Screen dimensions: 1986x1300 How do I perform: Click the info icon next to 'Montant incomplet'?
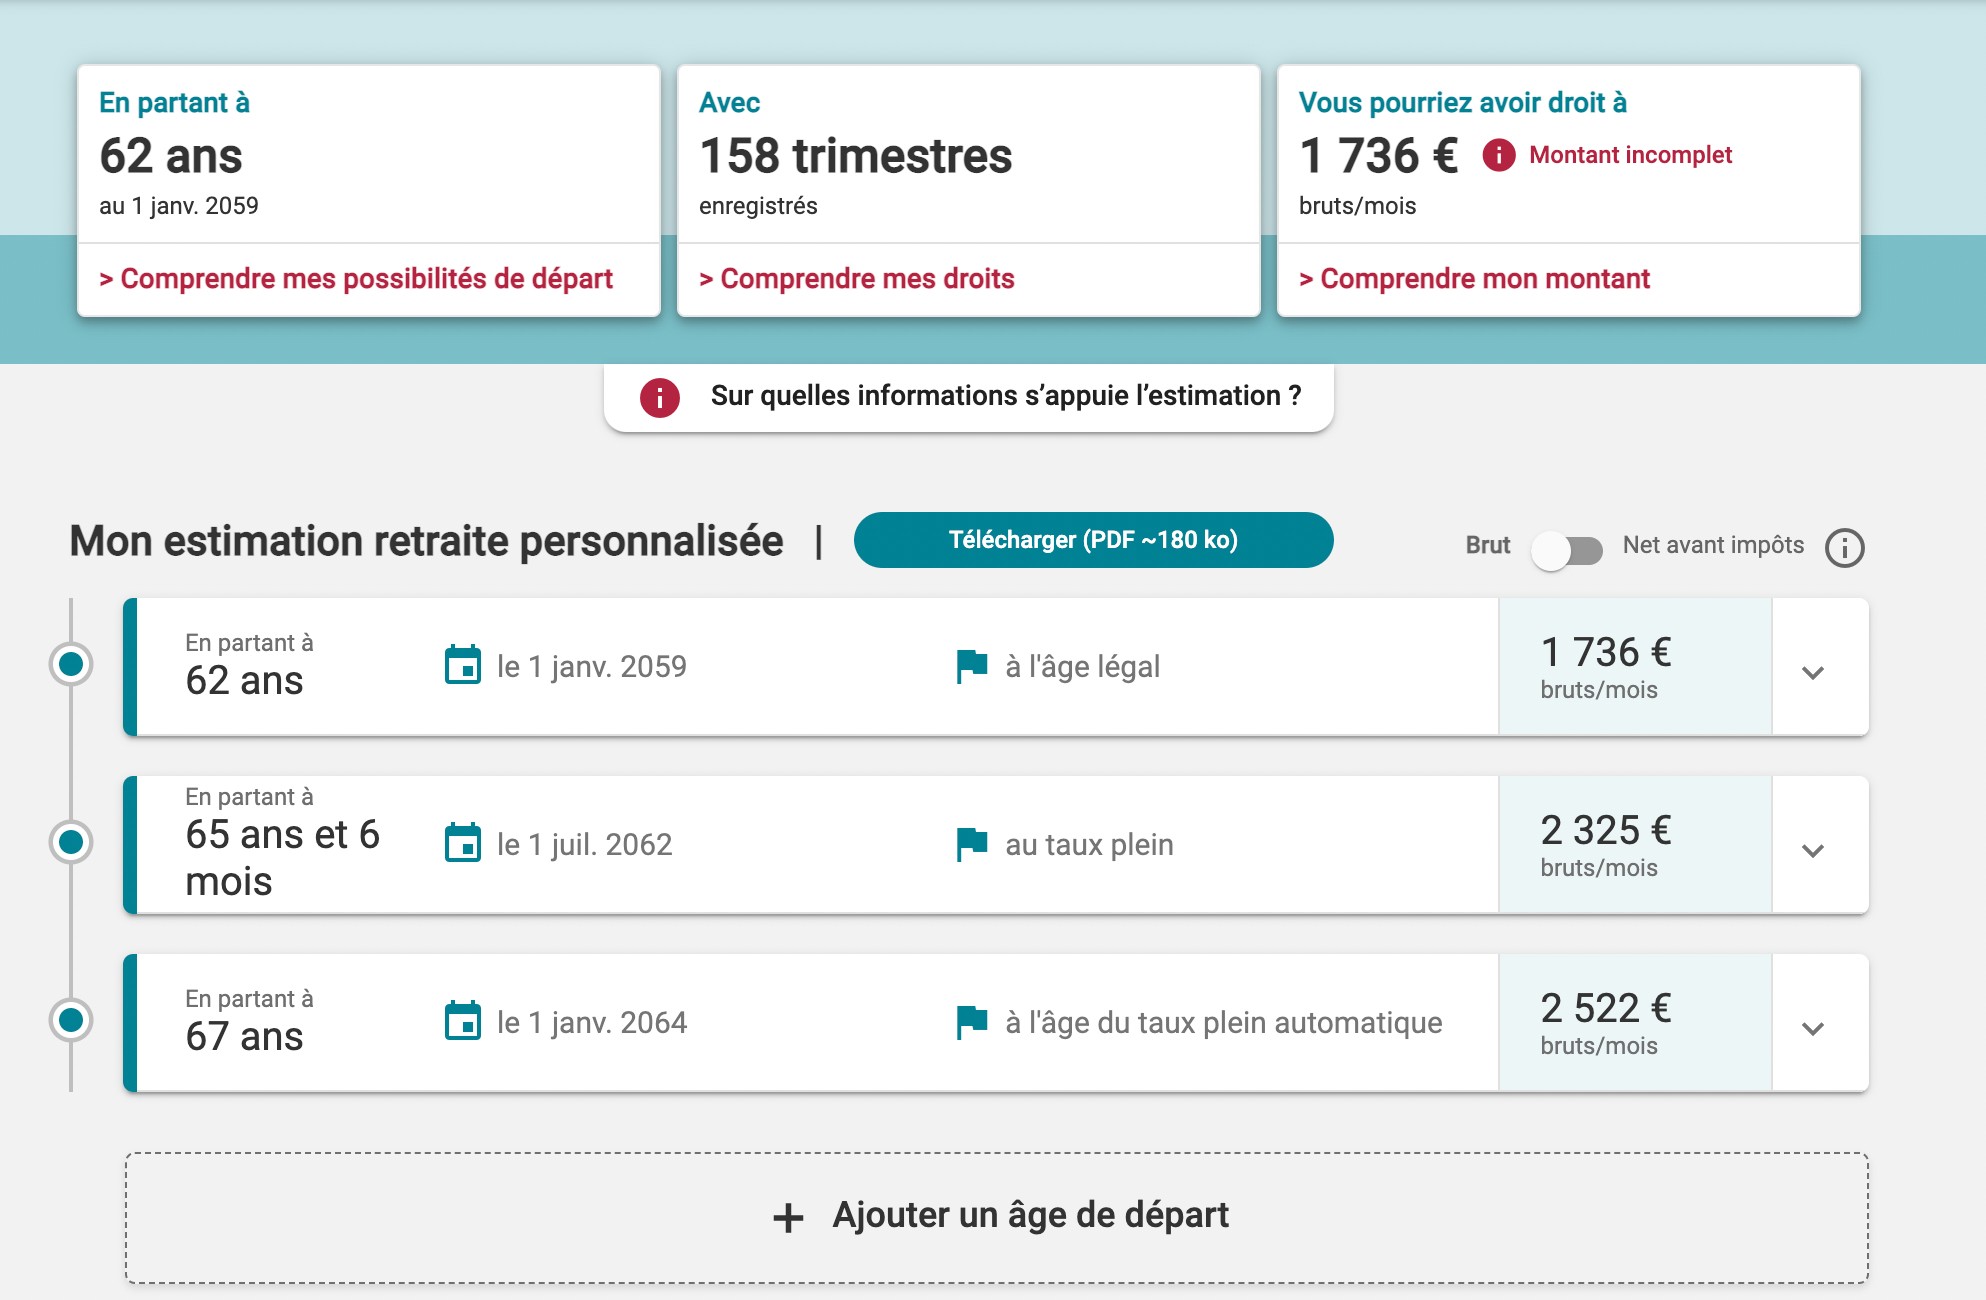[1498, 155]
